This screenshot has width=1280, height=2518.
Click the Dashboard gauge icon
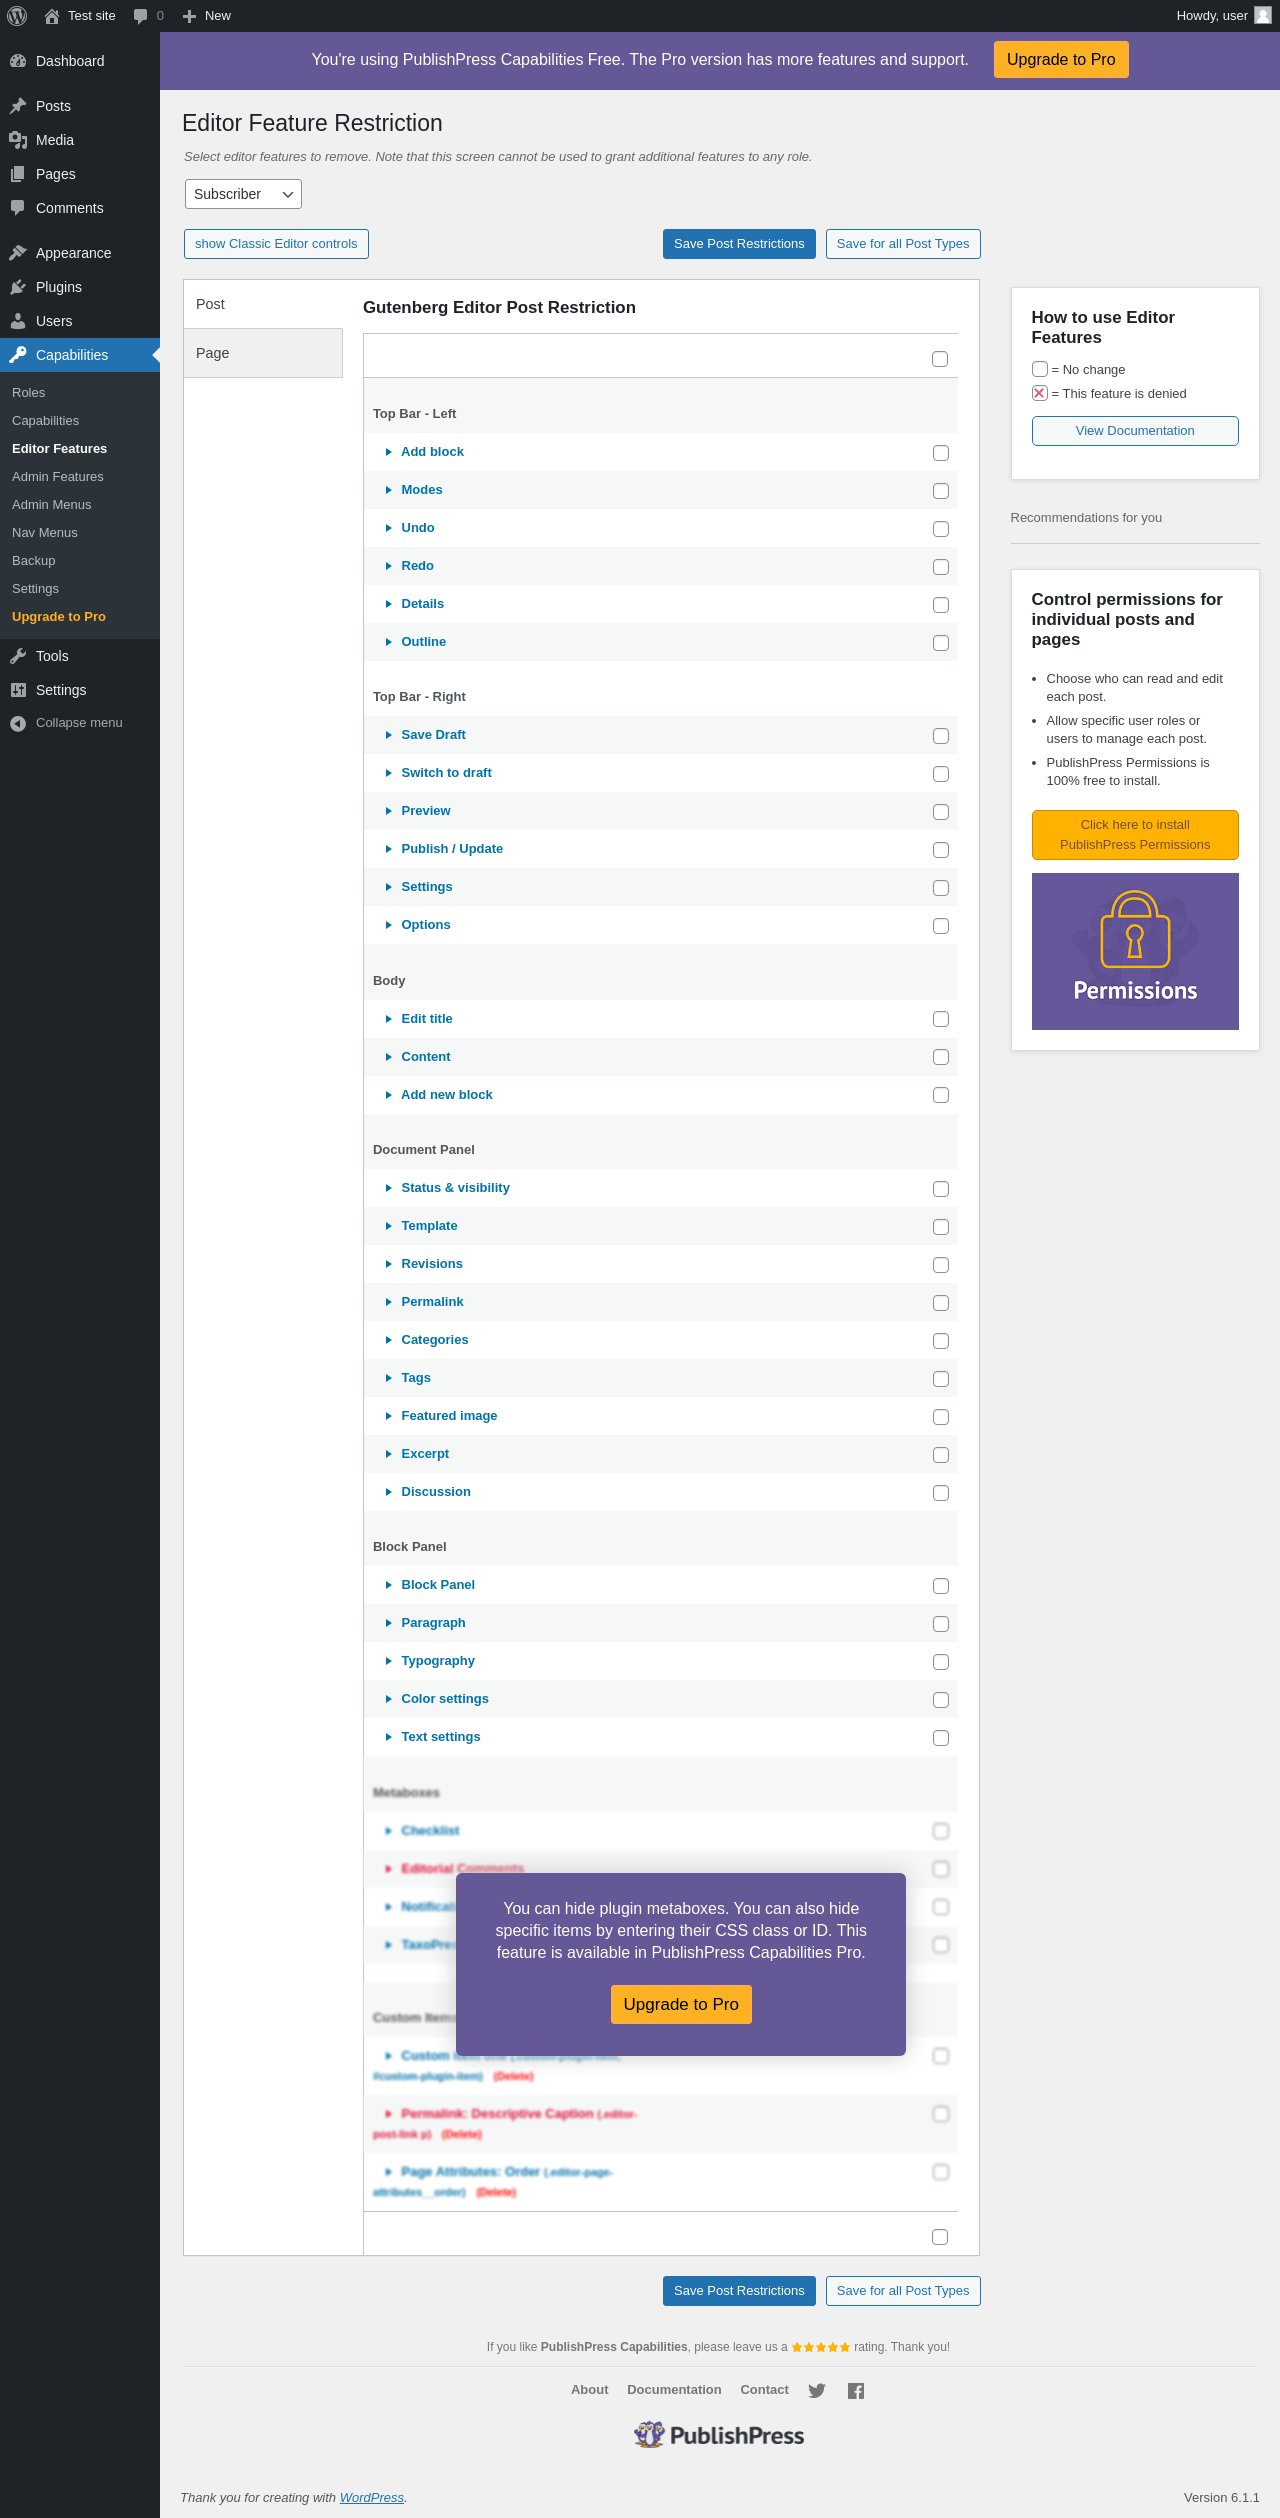(18, 61)
